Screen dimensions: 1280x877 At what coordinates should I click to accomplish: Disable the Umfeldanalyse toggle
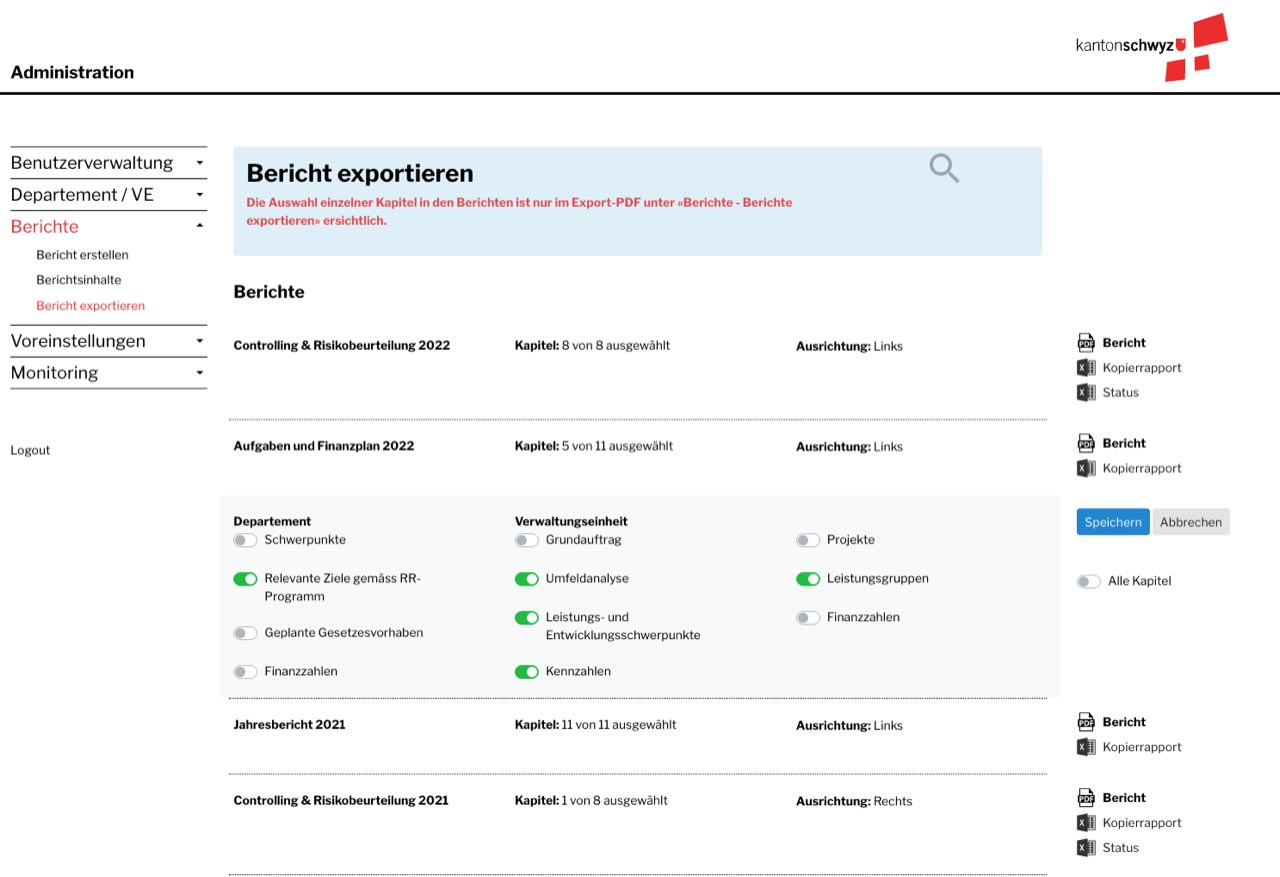pyautogui.click(x=526, y=579)
